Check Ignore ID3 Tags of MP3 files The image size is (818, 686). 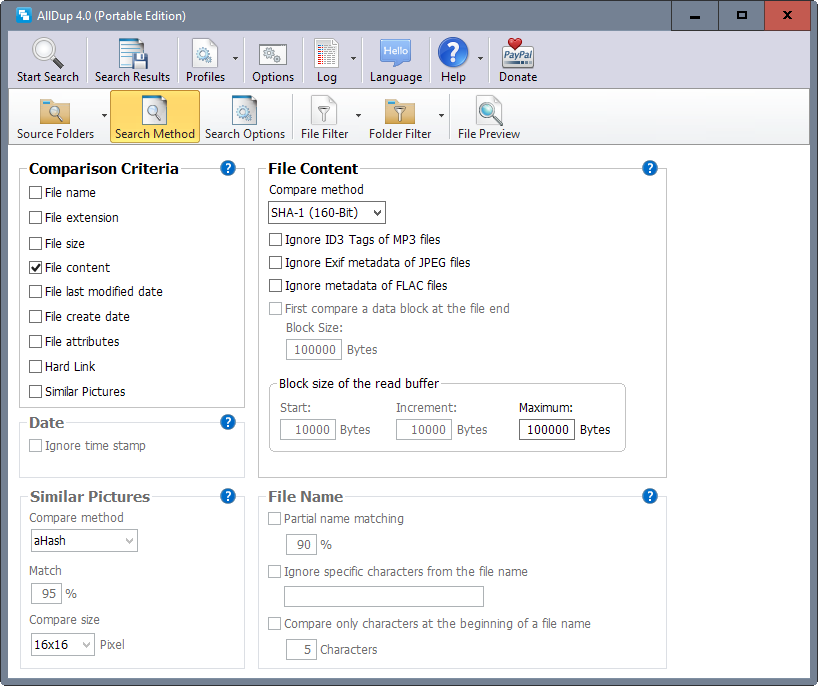click(275, 239)
